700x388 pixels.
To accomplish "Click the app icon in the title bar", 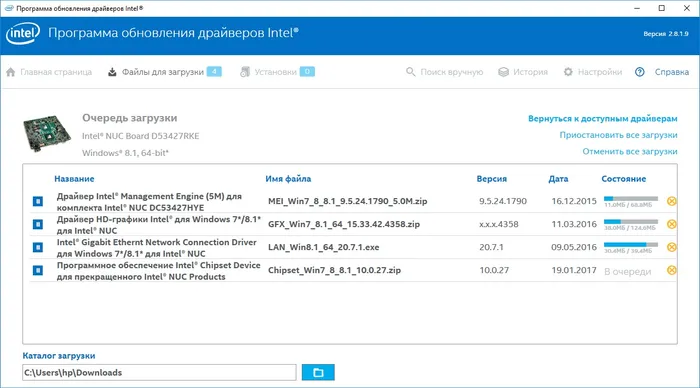I will pos(8,8).
